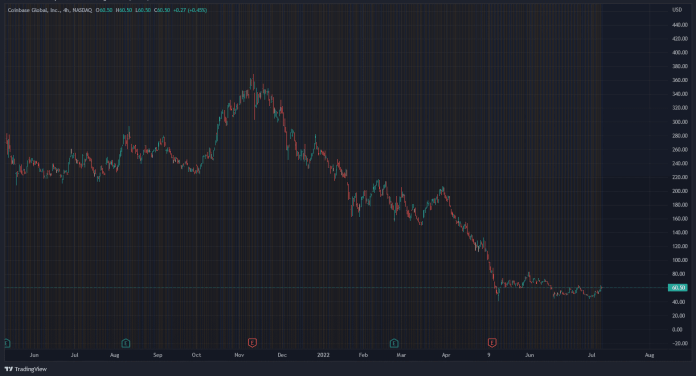Click the Mar label on time axis
The image size is (696, 376).
coord(401,355)
